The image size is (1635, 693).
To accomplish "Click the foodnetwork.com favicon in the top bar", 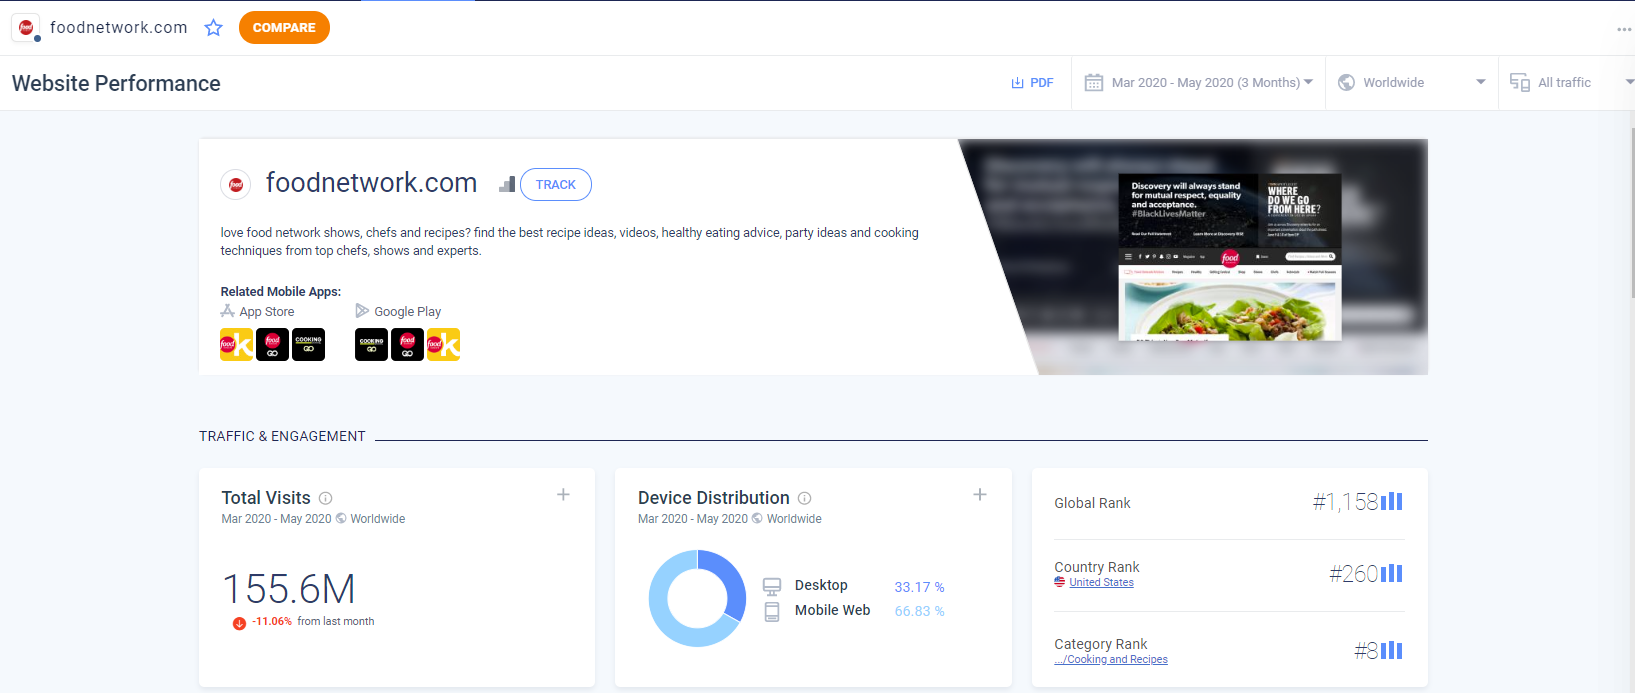I will pos(26,28).
